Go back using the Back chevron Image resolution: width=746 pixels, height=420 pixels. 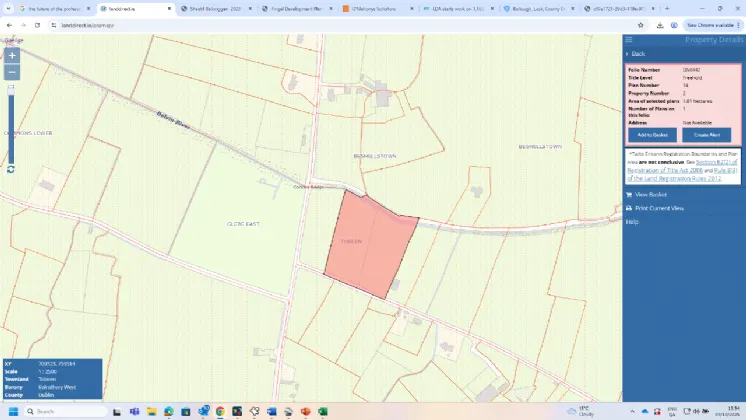tap(627, 54)
